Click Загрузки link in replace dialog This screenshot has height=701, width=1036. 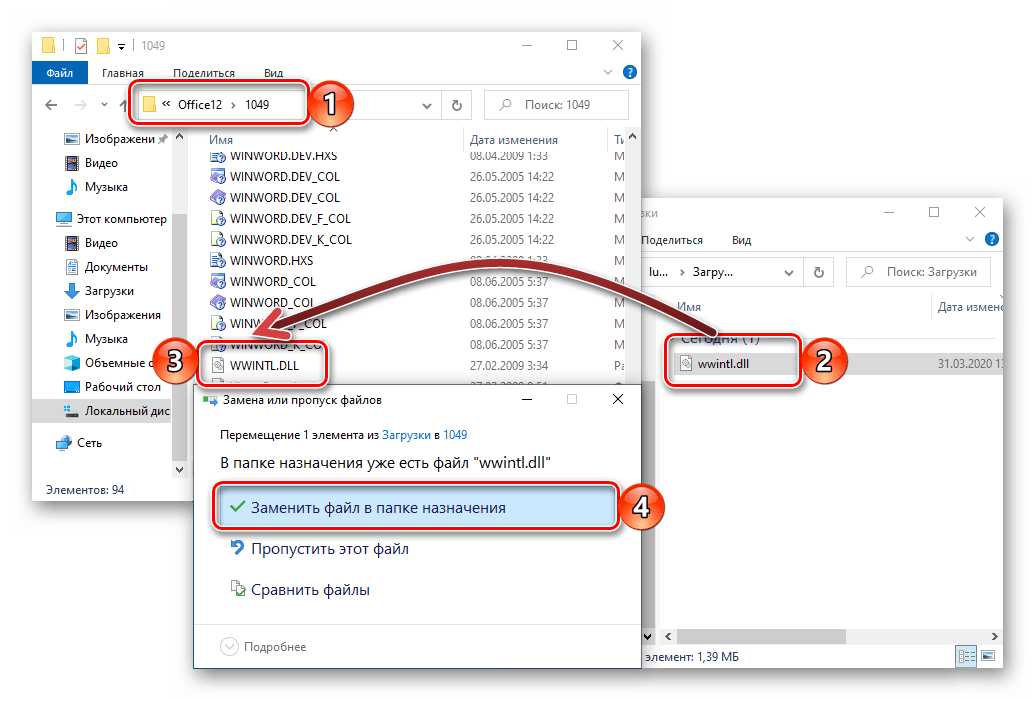(x=406, y=435)
